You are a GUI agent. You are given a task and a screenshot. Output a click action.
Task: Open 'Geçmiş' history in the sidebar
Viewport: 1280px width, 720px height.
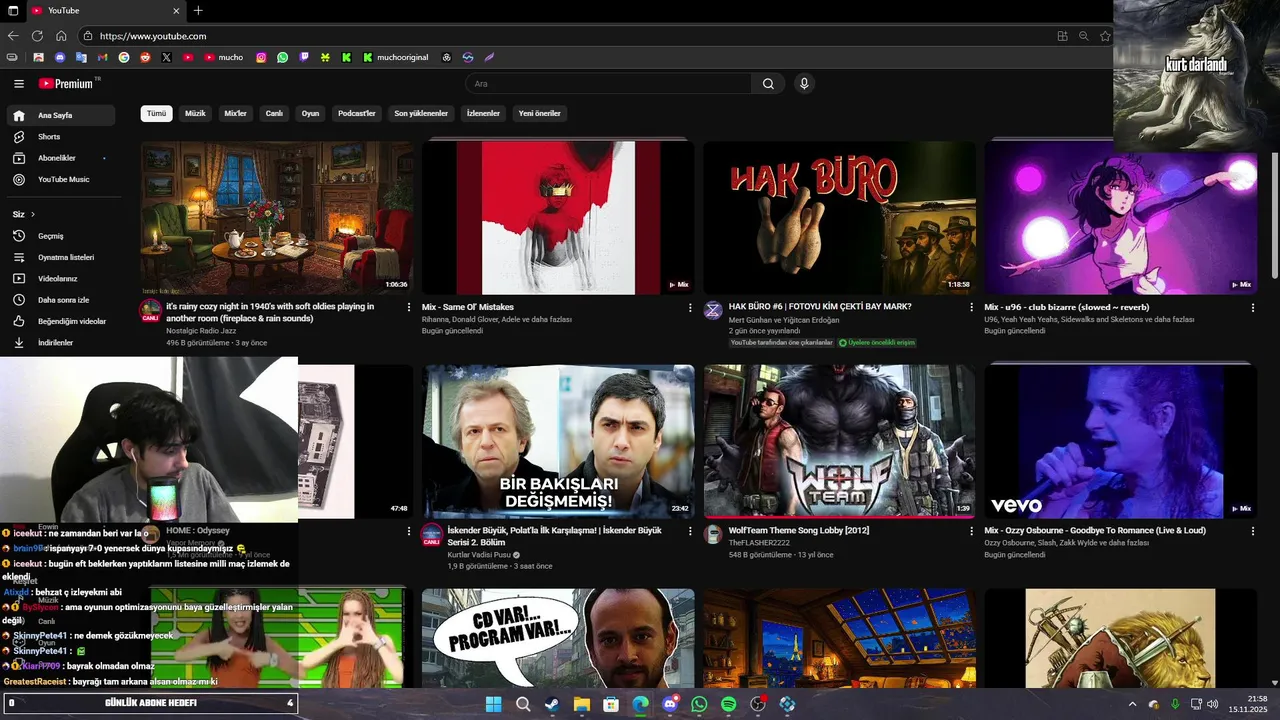pyautogui.click(x=61, y=236)
